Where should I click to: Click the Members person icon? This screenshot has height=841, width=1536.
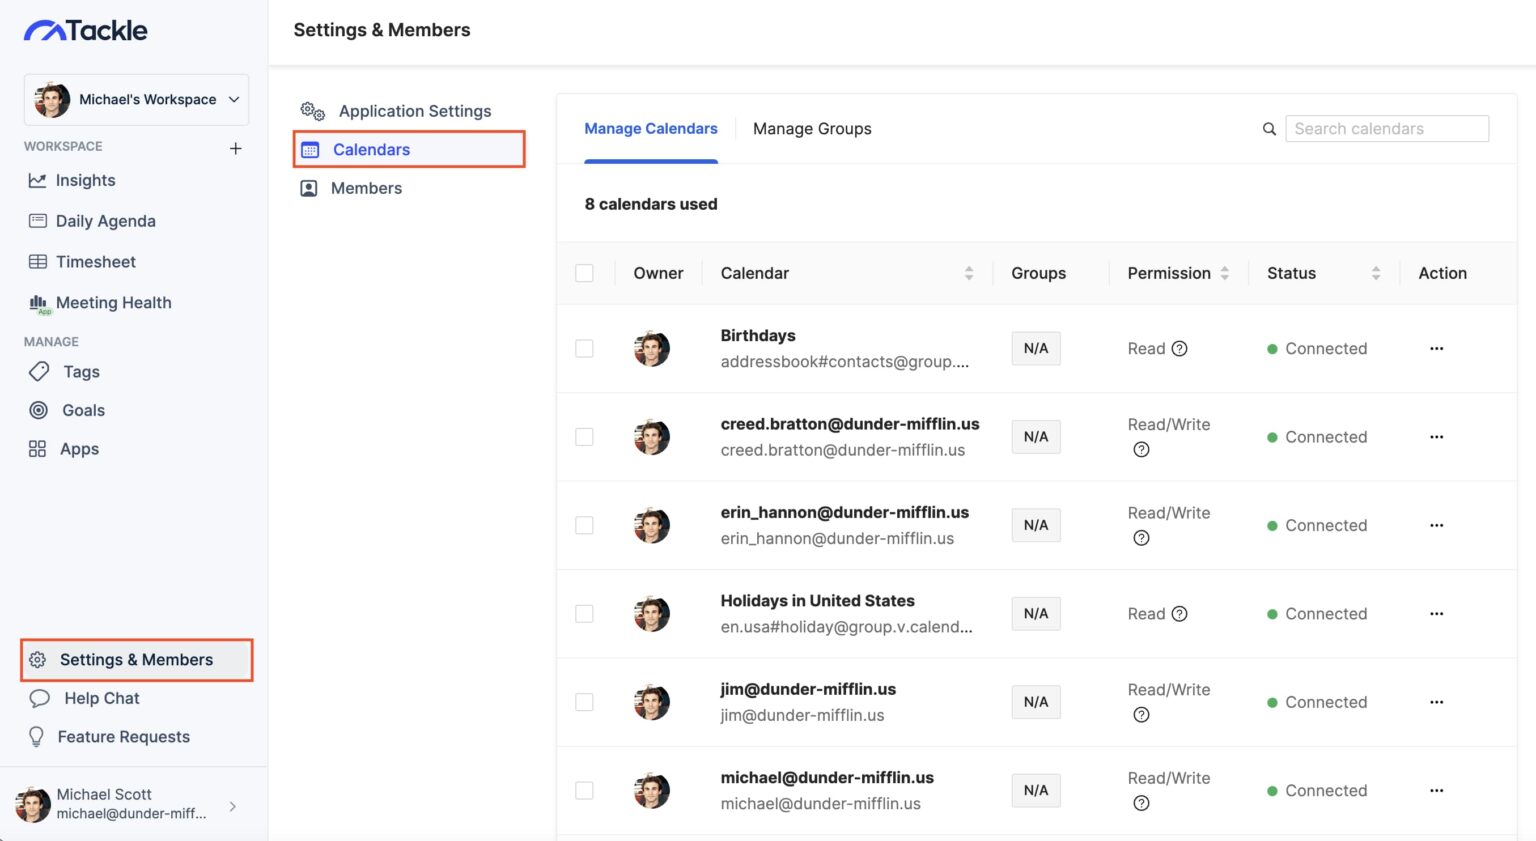point(309,188)
